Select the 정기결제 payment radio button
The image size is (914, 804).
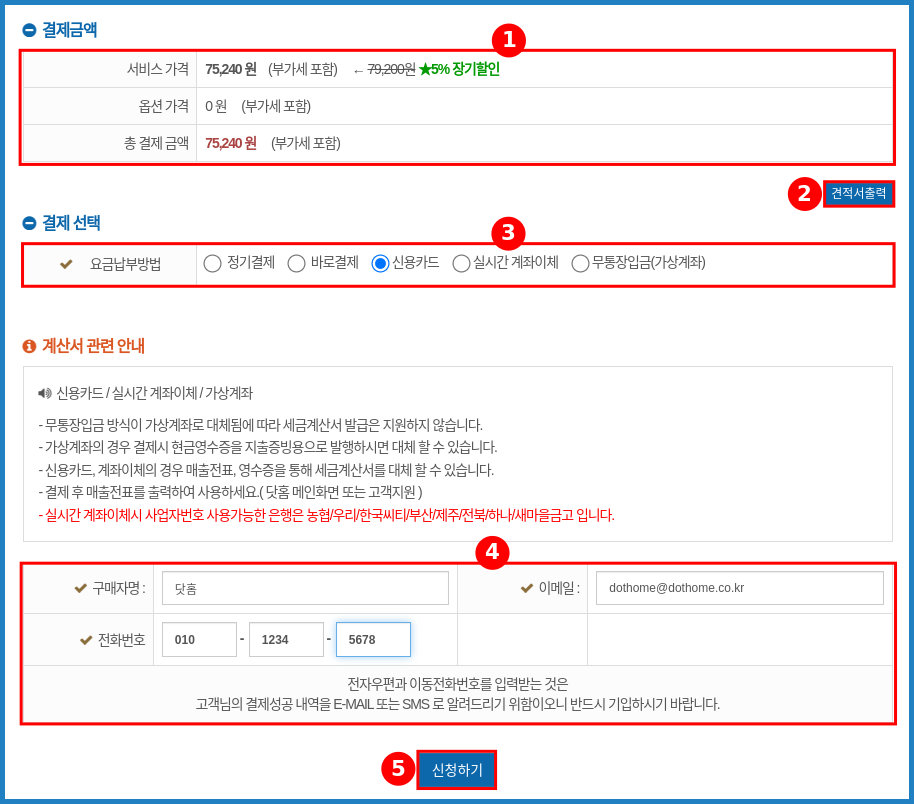(211, 263)
